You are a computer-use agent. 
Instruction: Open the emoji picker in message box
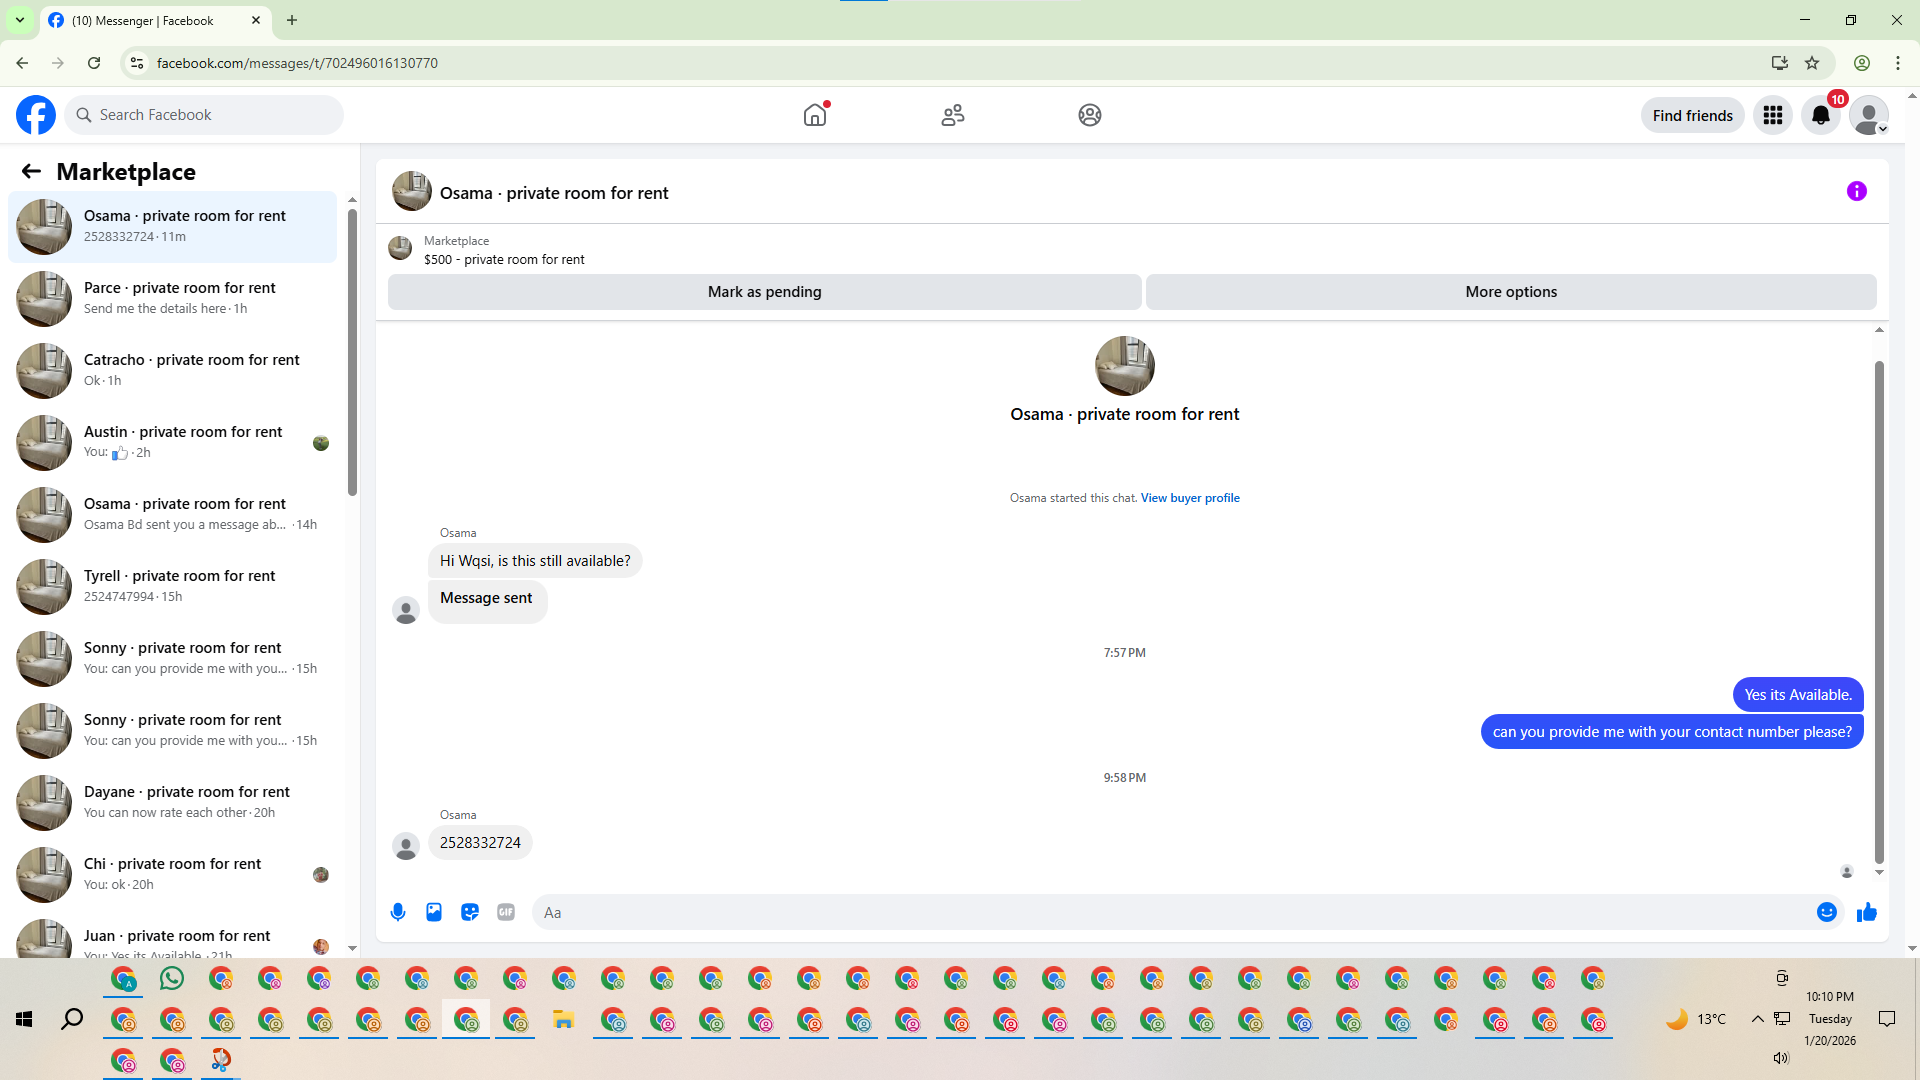pos(1827,912)
